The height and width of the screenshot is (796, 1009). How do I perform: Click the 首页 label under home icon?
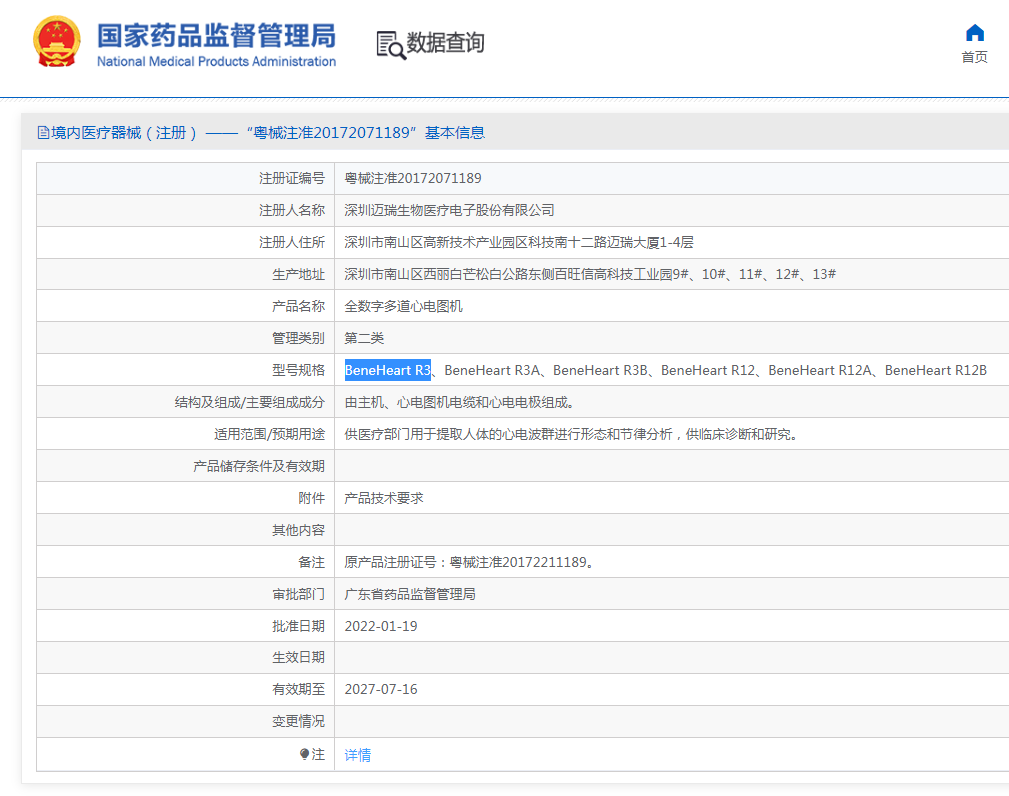[974, 57]
